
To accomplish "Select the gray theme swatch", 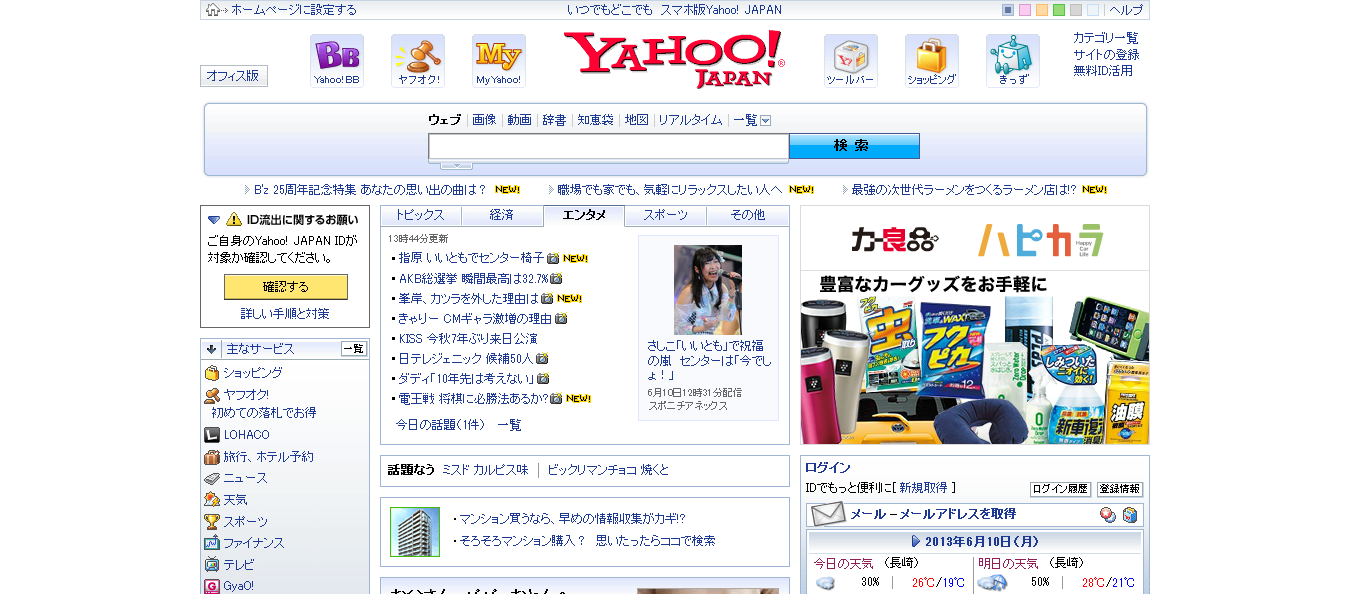I will click(1076, 10).
